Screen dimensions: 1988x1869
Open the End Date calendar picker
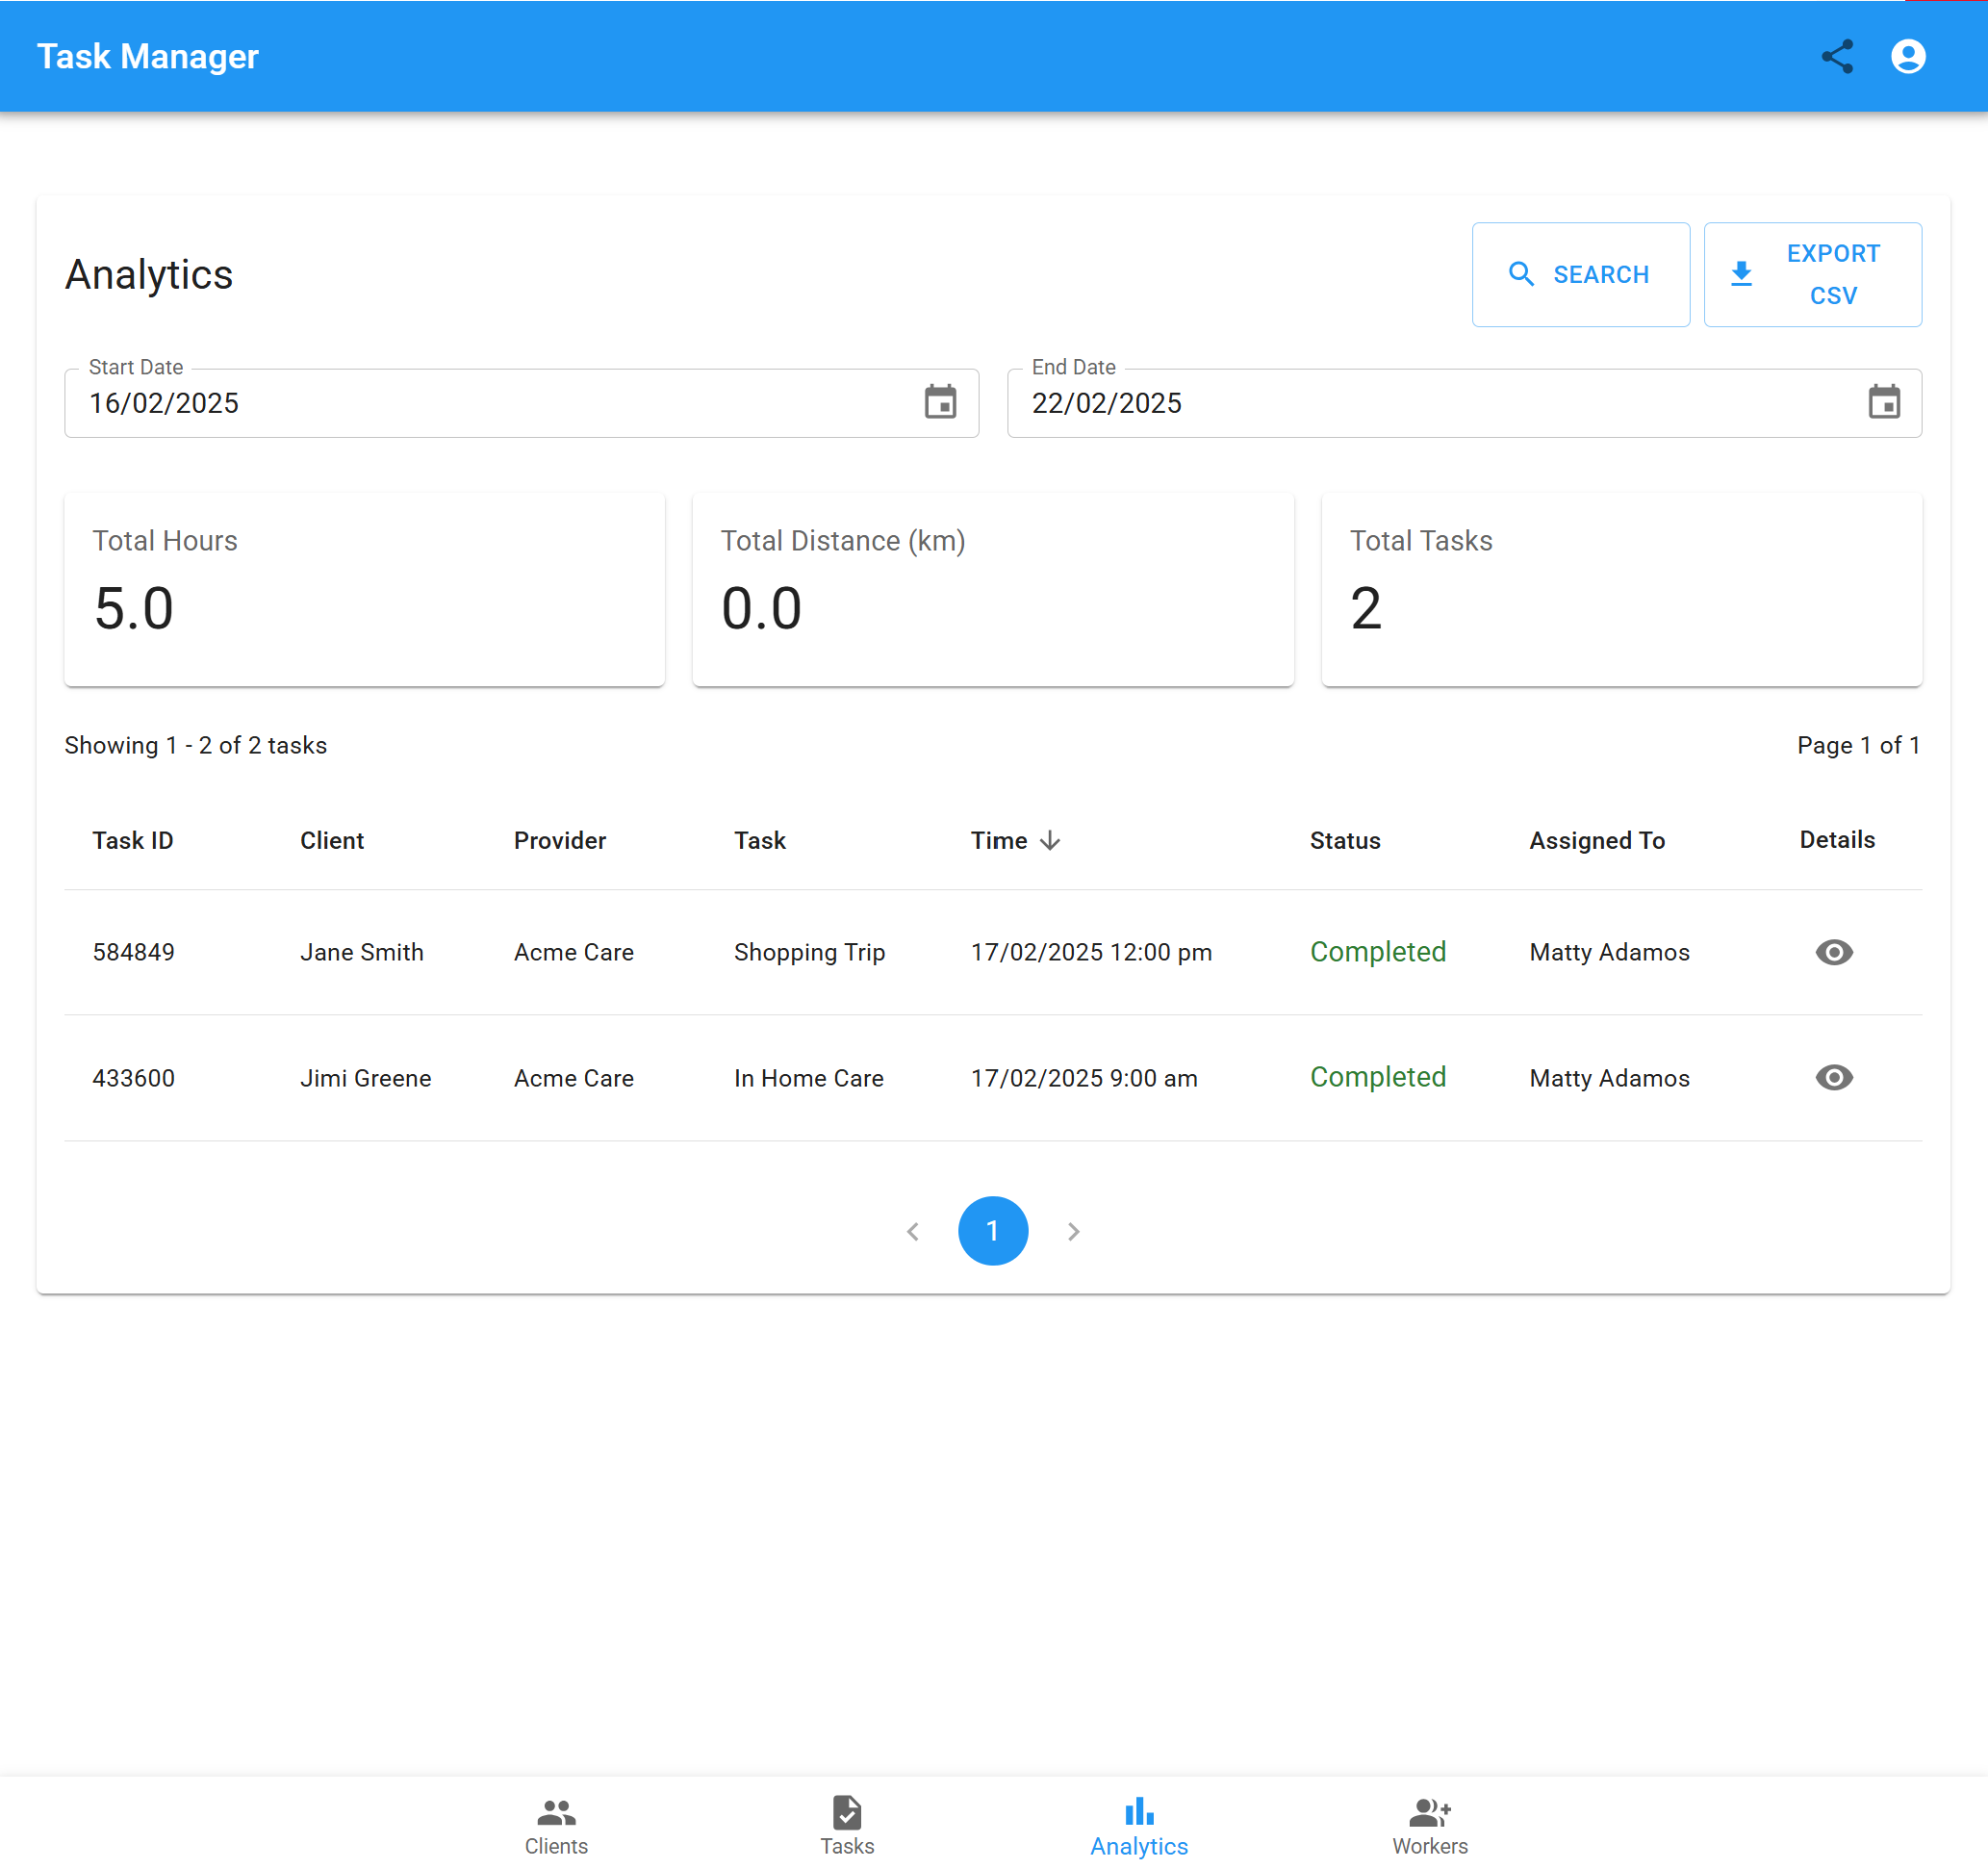1884,402
